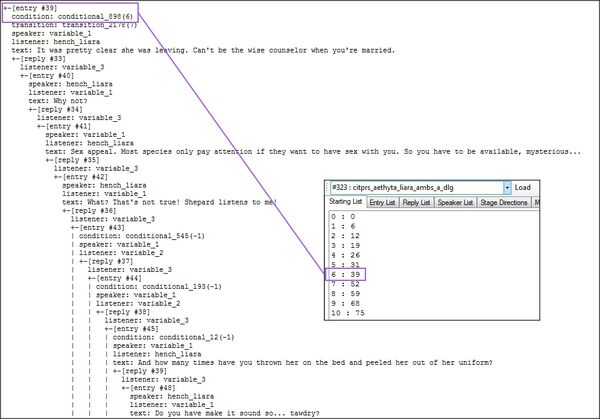Image resolution: width=600 pixels, height=419 pixels.
Task: Open the Reply List tab
Action: (416, 202)
